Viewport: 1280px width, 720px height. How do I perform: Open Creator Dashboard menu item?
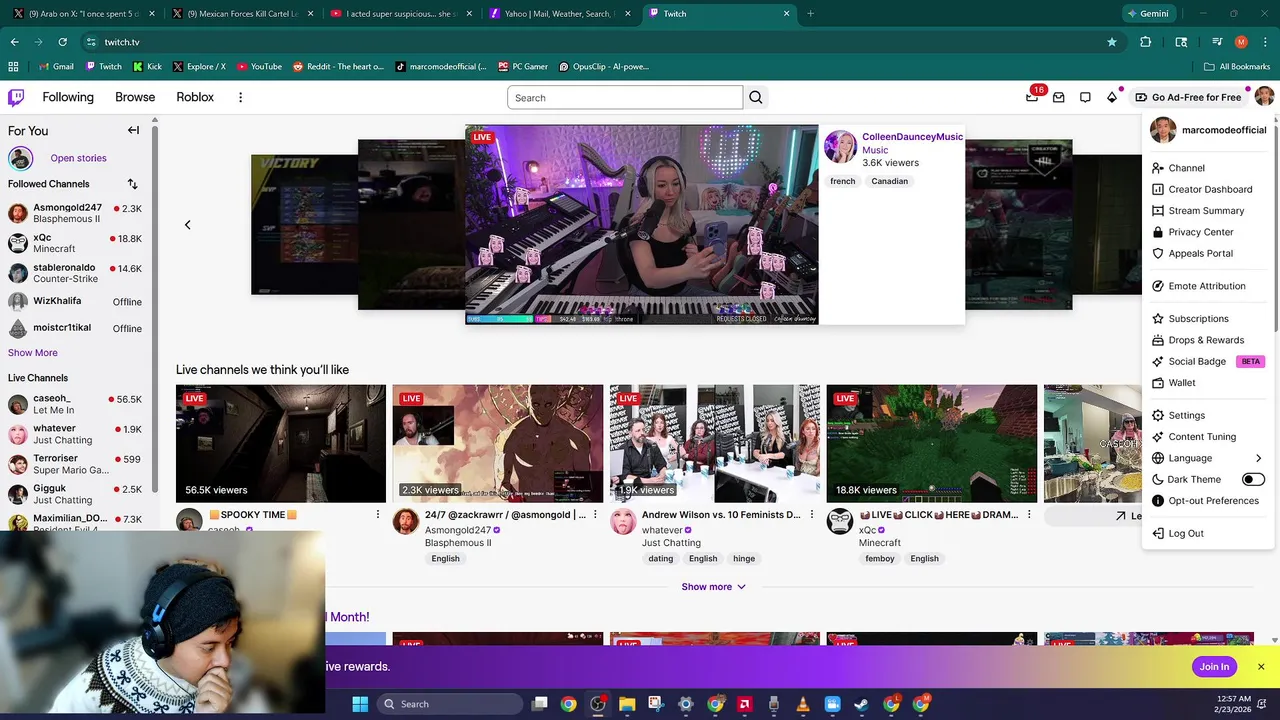1209,189
